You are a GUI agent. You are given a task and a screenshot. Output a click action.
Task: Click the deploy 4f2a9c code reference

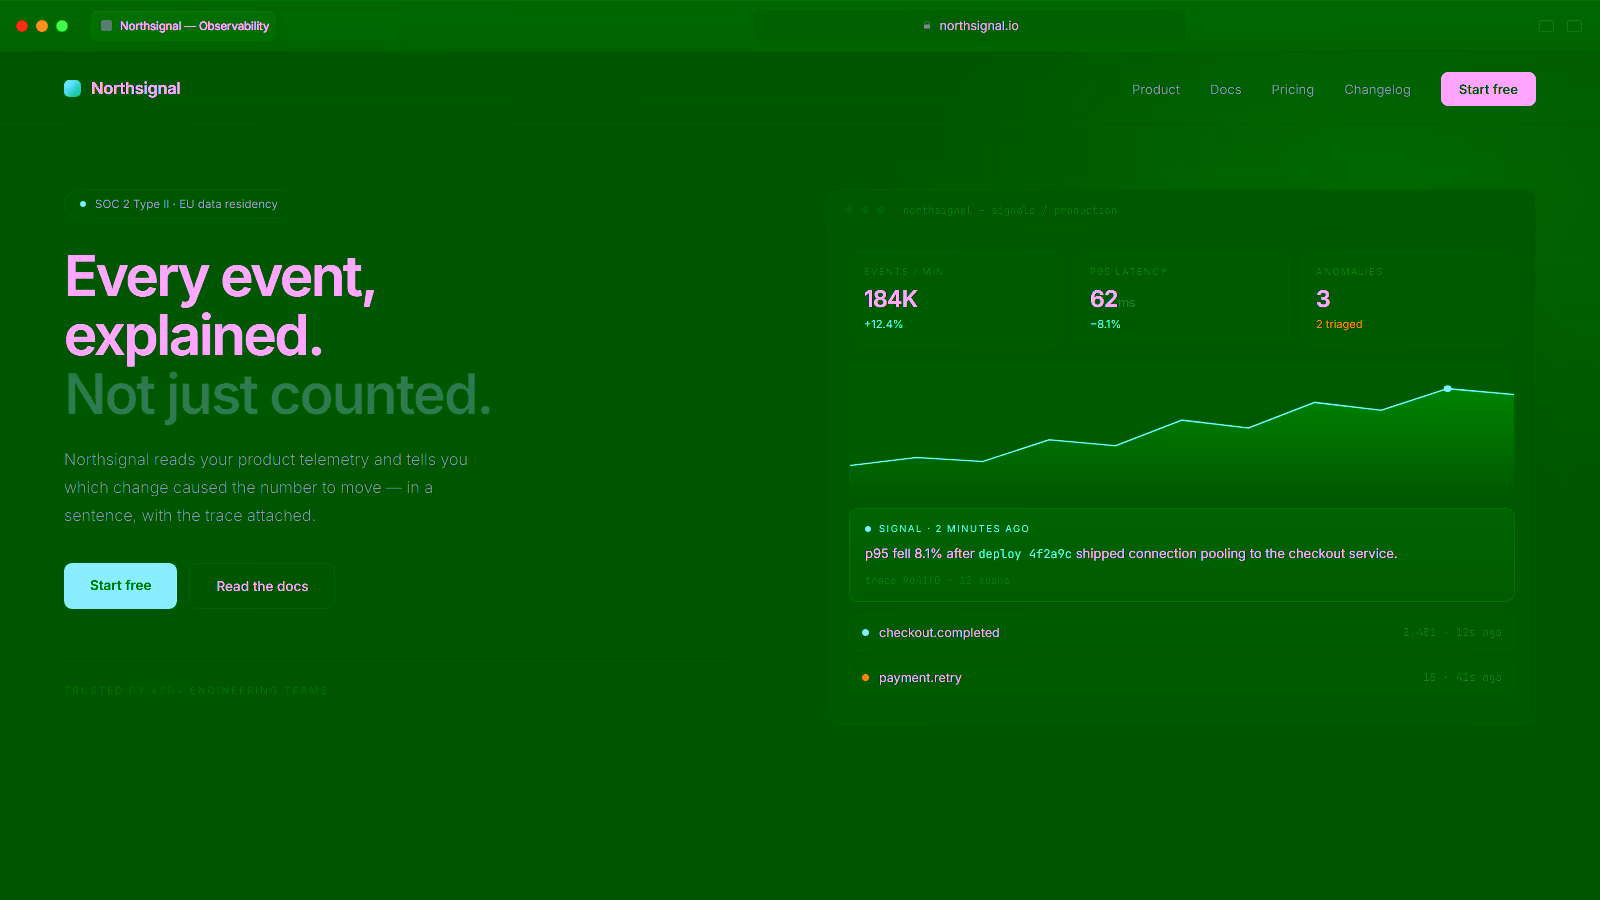click(x=1025, y=554)
